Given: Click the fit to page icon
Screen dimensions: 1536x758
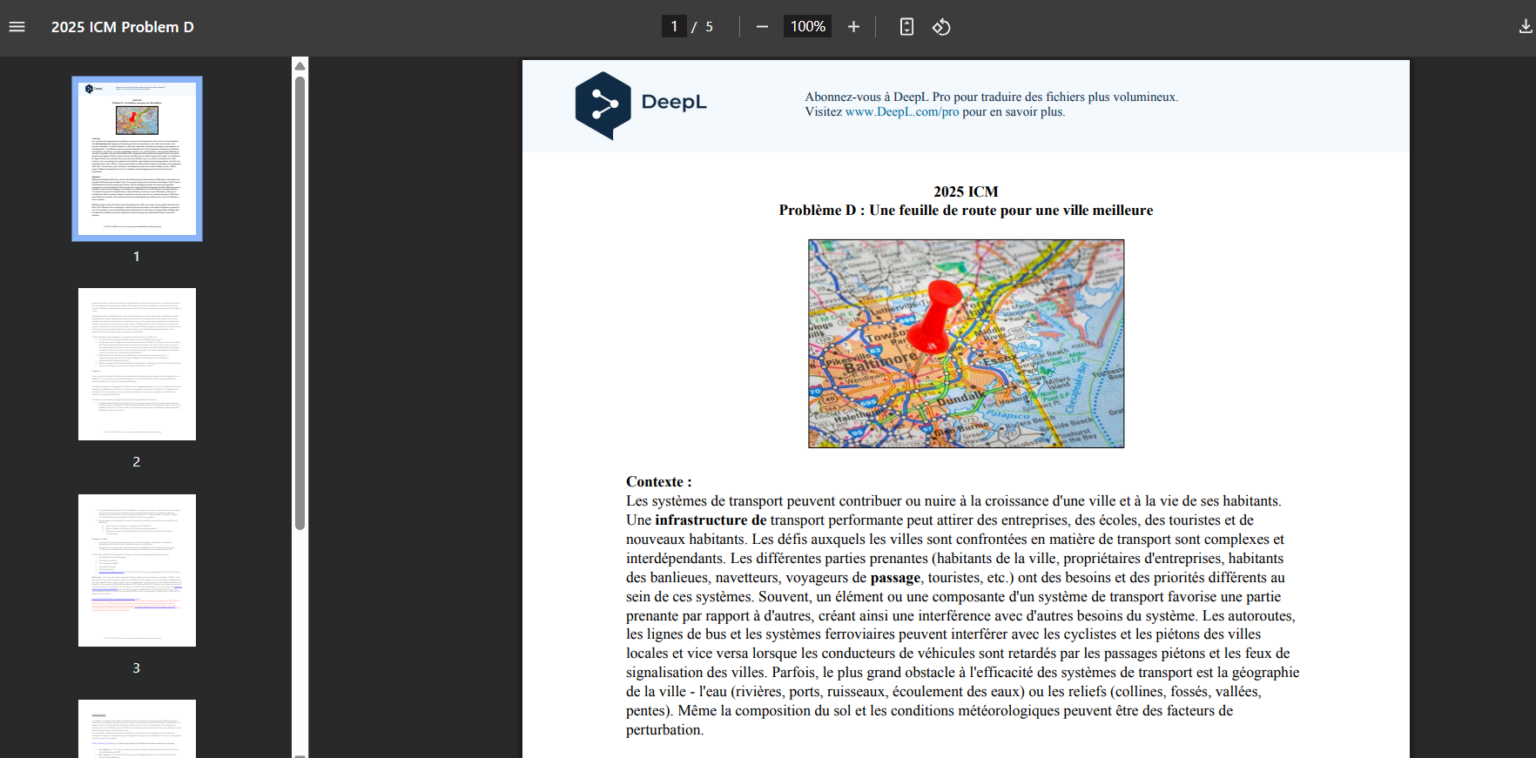Looking at the screenshot, I should [906, 27].
